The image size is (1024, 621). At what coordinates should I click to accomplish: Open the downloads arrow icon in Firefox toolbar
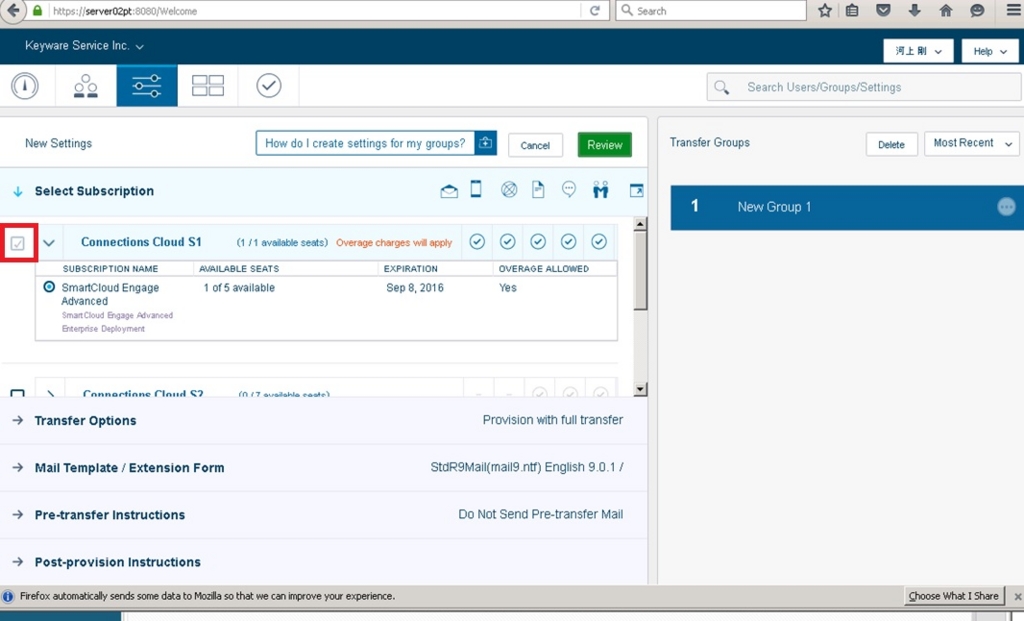pos(914,10)
